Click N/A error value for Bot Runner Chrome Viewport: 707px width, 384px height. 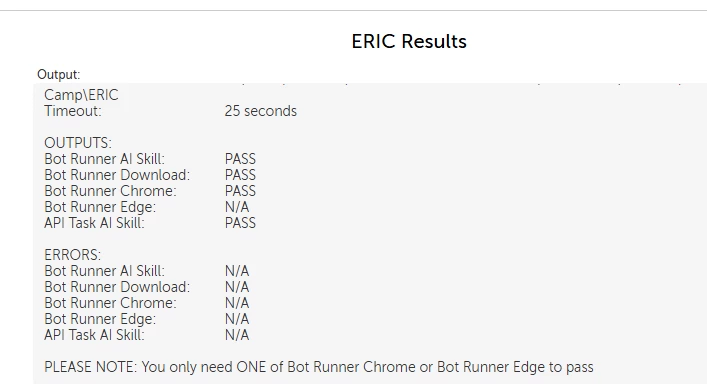click(x=237, y=303)
